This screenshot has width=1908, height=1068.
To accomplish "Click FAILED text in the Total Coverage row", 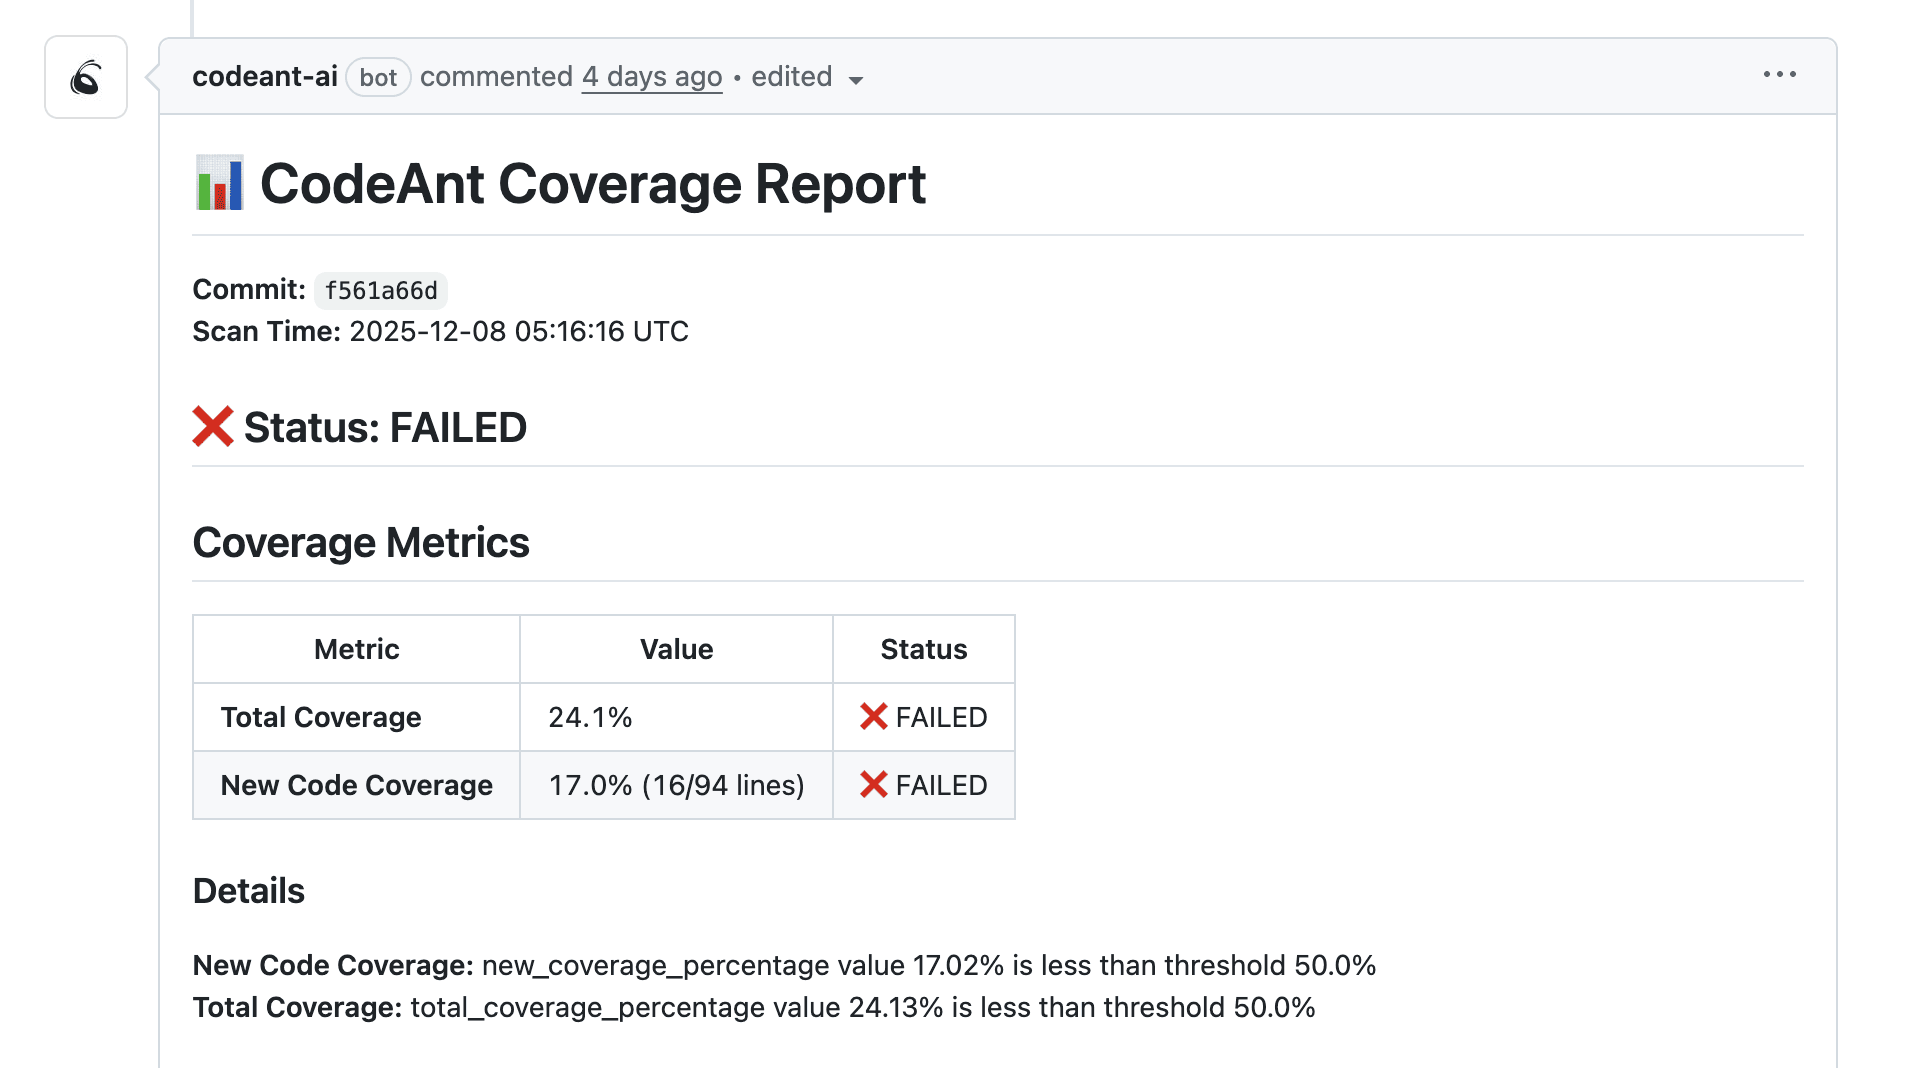I will click(x=941, y=717).
